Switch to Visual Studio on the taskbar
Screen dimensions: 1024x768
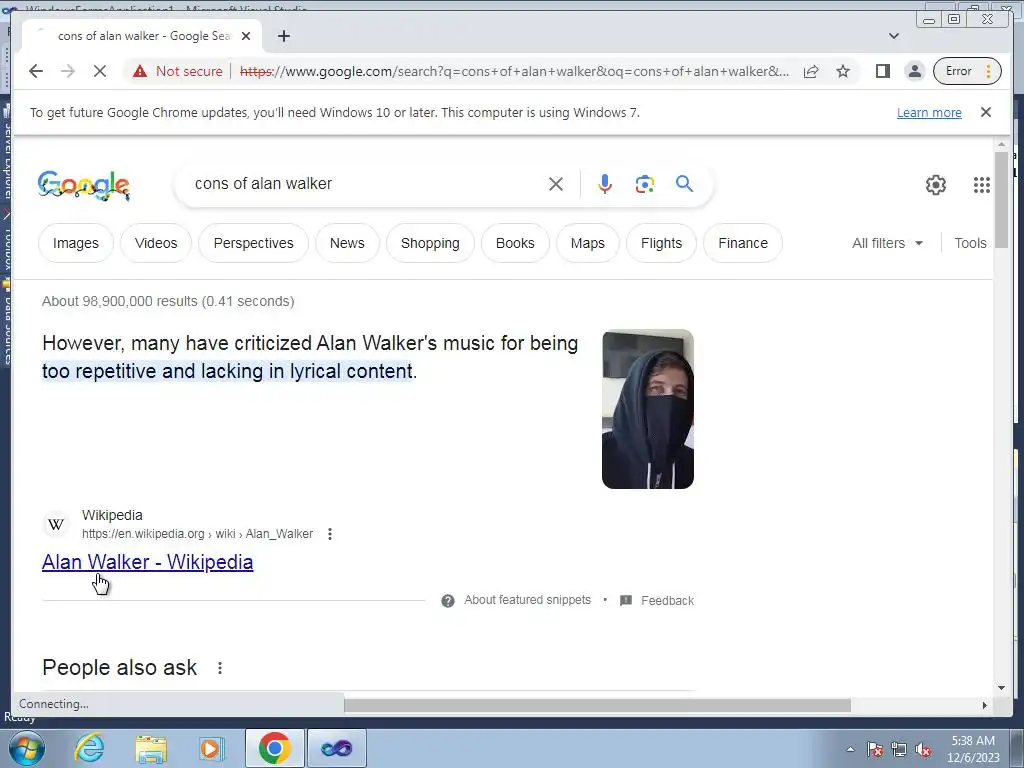tap(337, 748)
